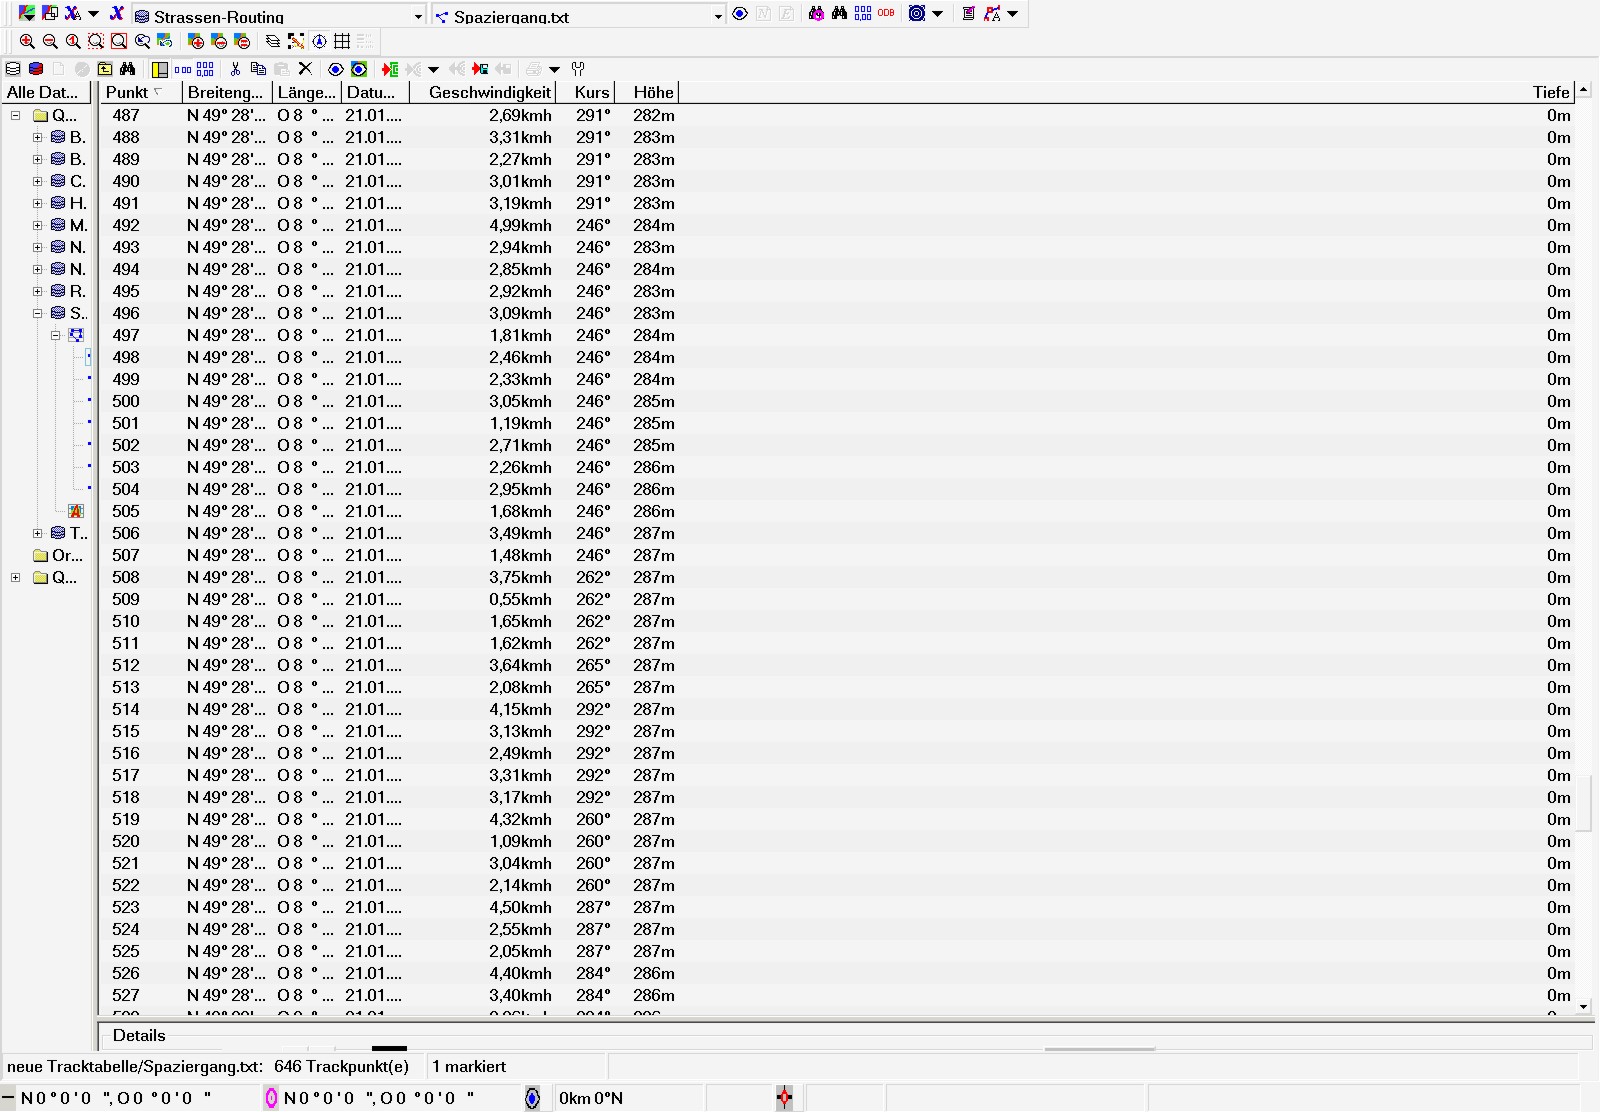Click the scissors cut icon
1600x1112 pixels.
pos(235,69)
